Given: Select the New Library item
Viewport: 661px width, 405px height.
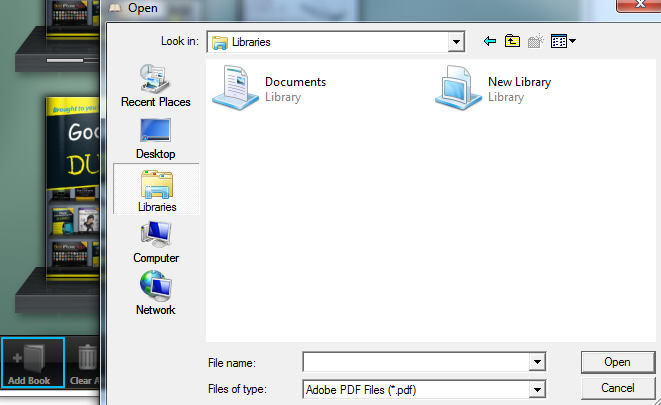Looking at the screenshot, I should pos(493,89).
